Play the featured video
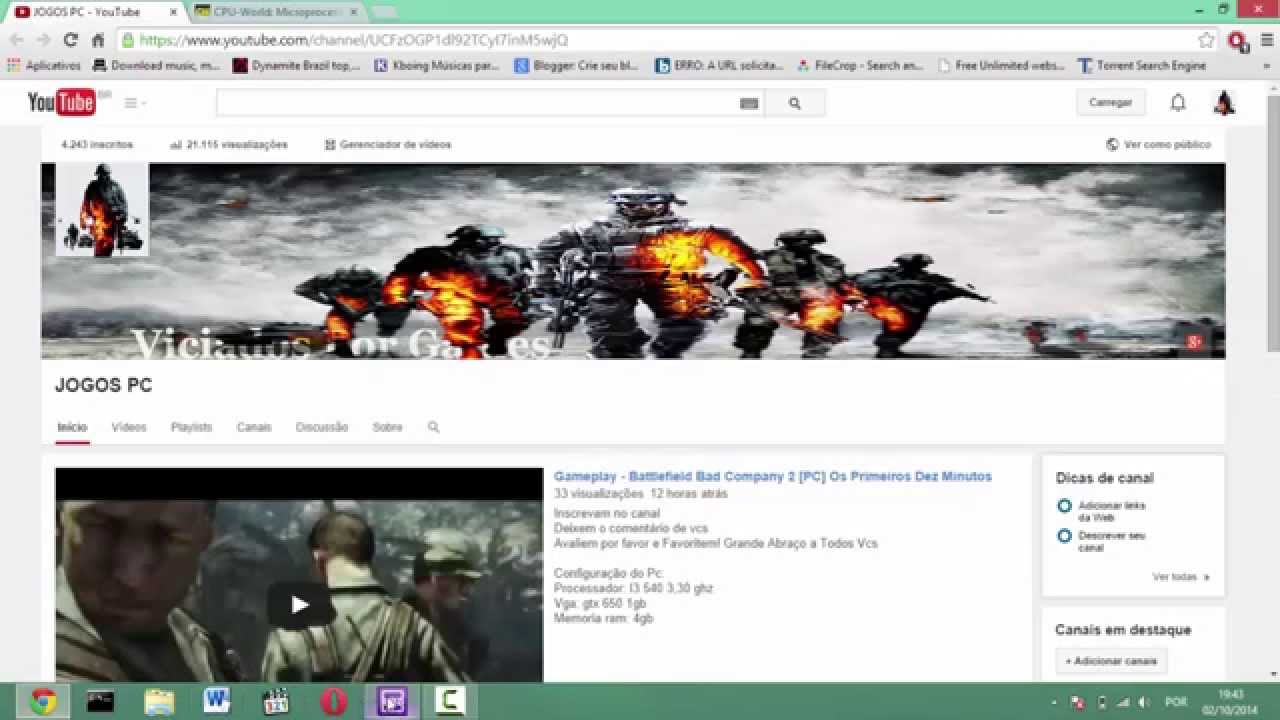 pyautogui.click(x=299, y=604)
